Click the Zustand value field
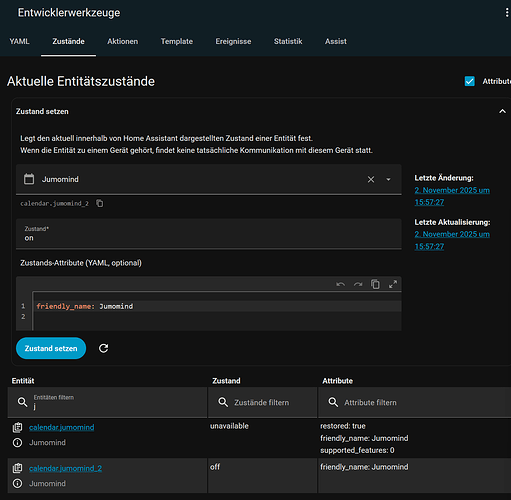 tap(209, 234)
